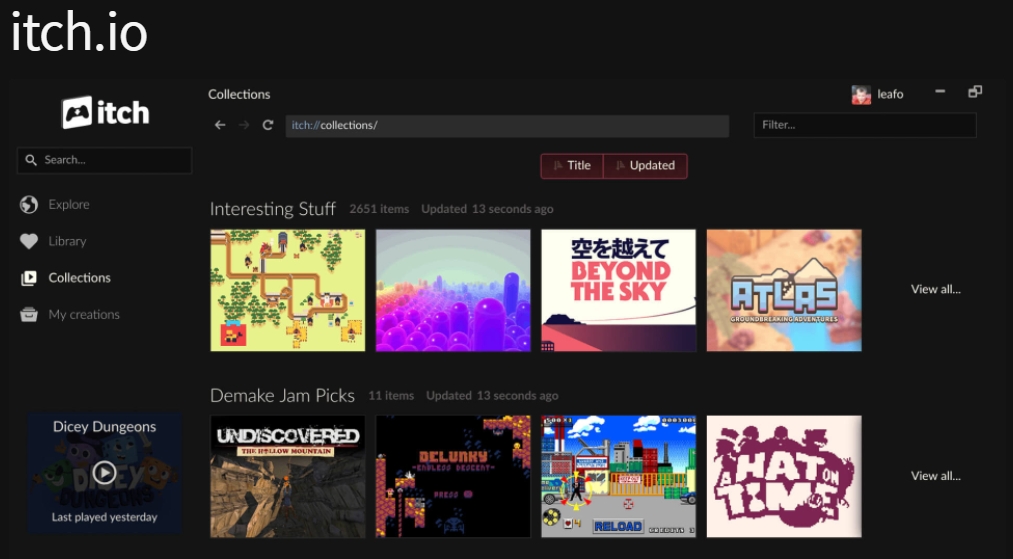Open the A Hat on Time thumbnail

[784, 476]
